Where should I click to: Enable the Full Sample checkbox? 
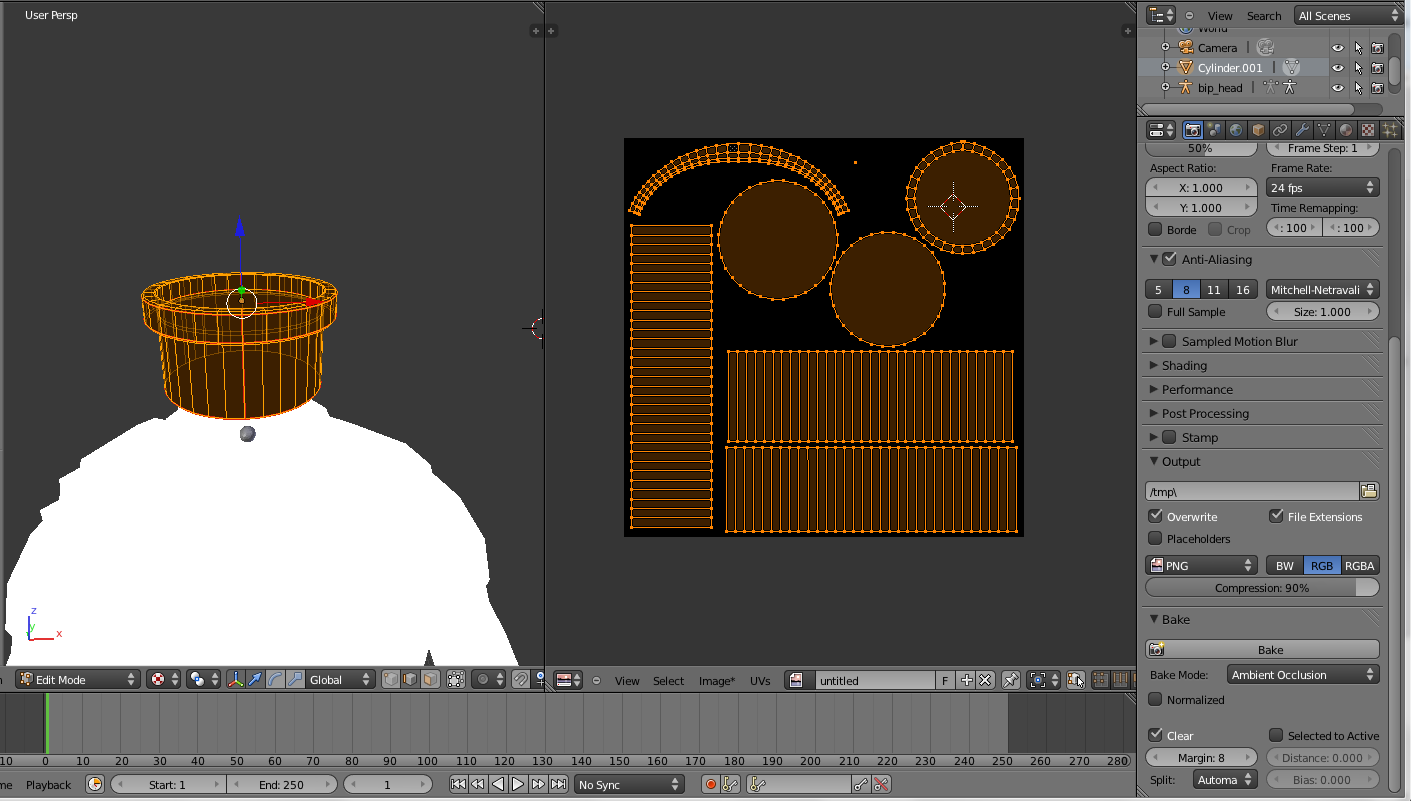point(1156,312)
